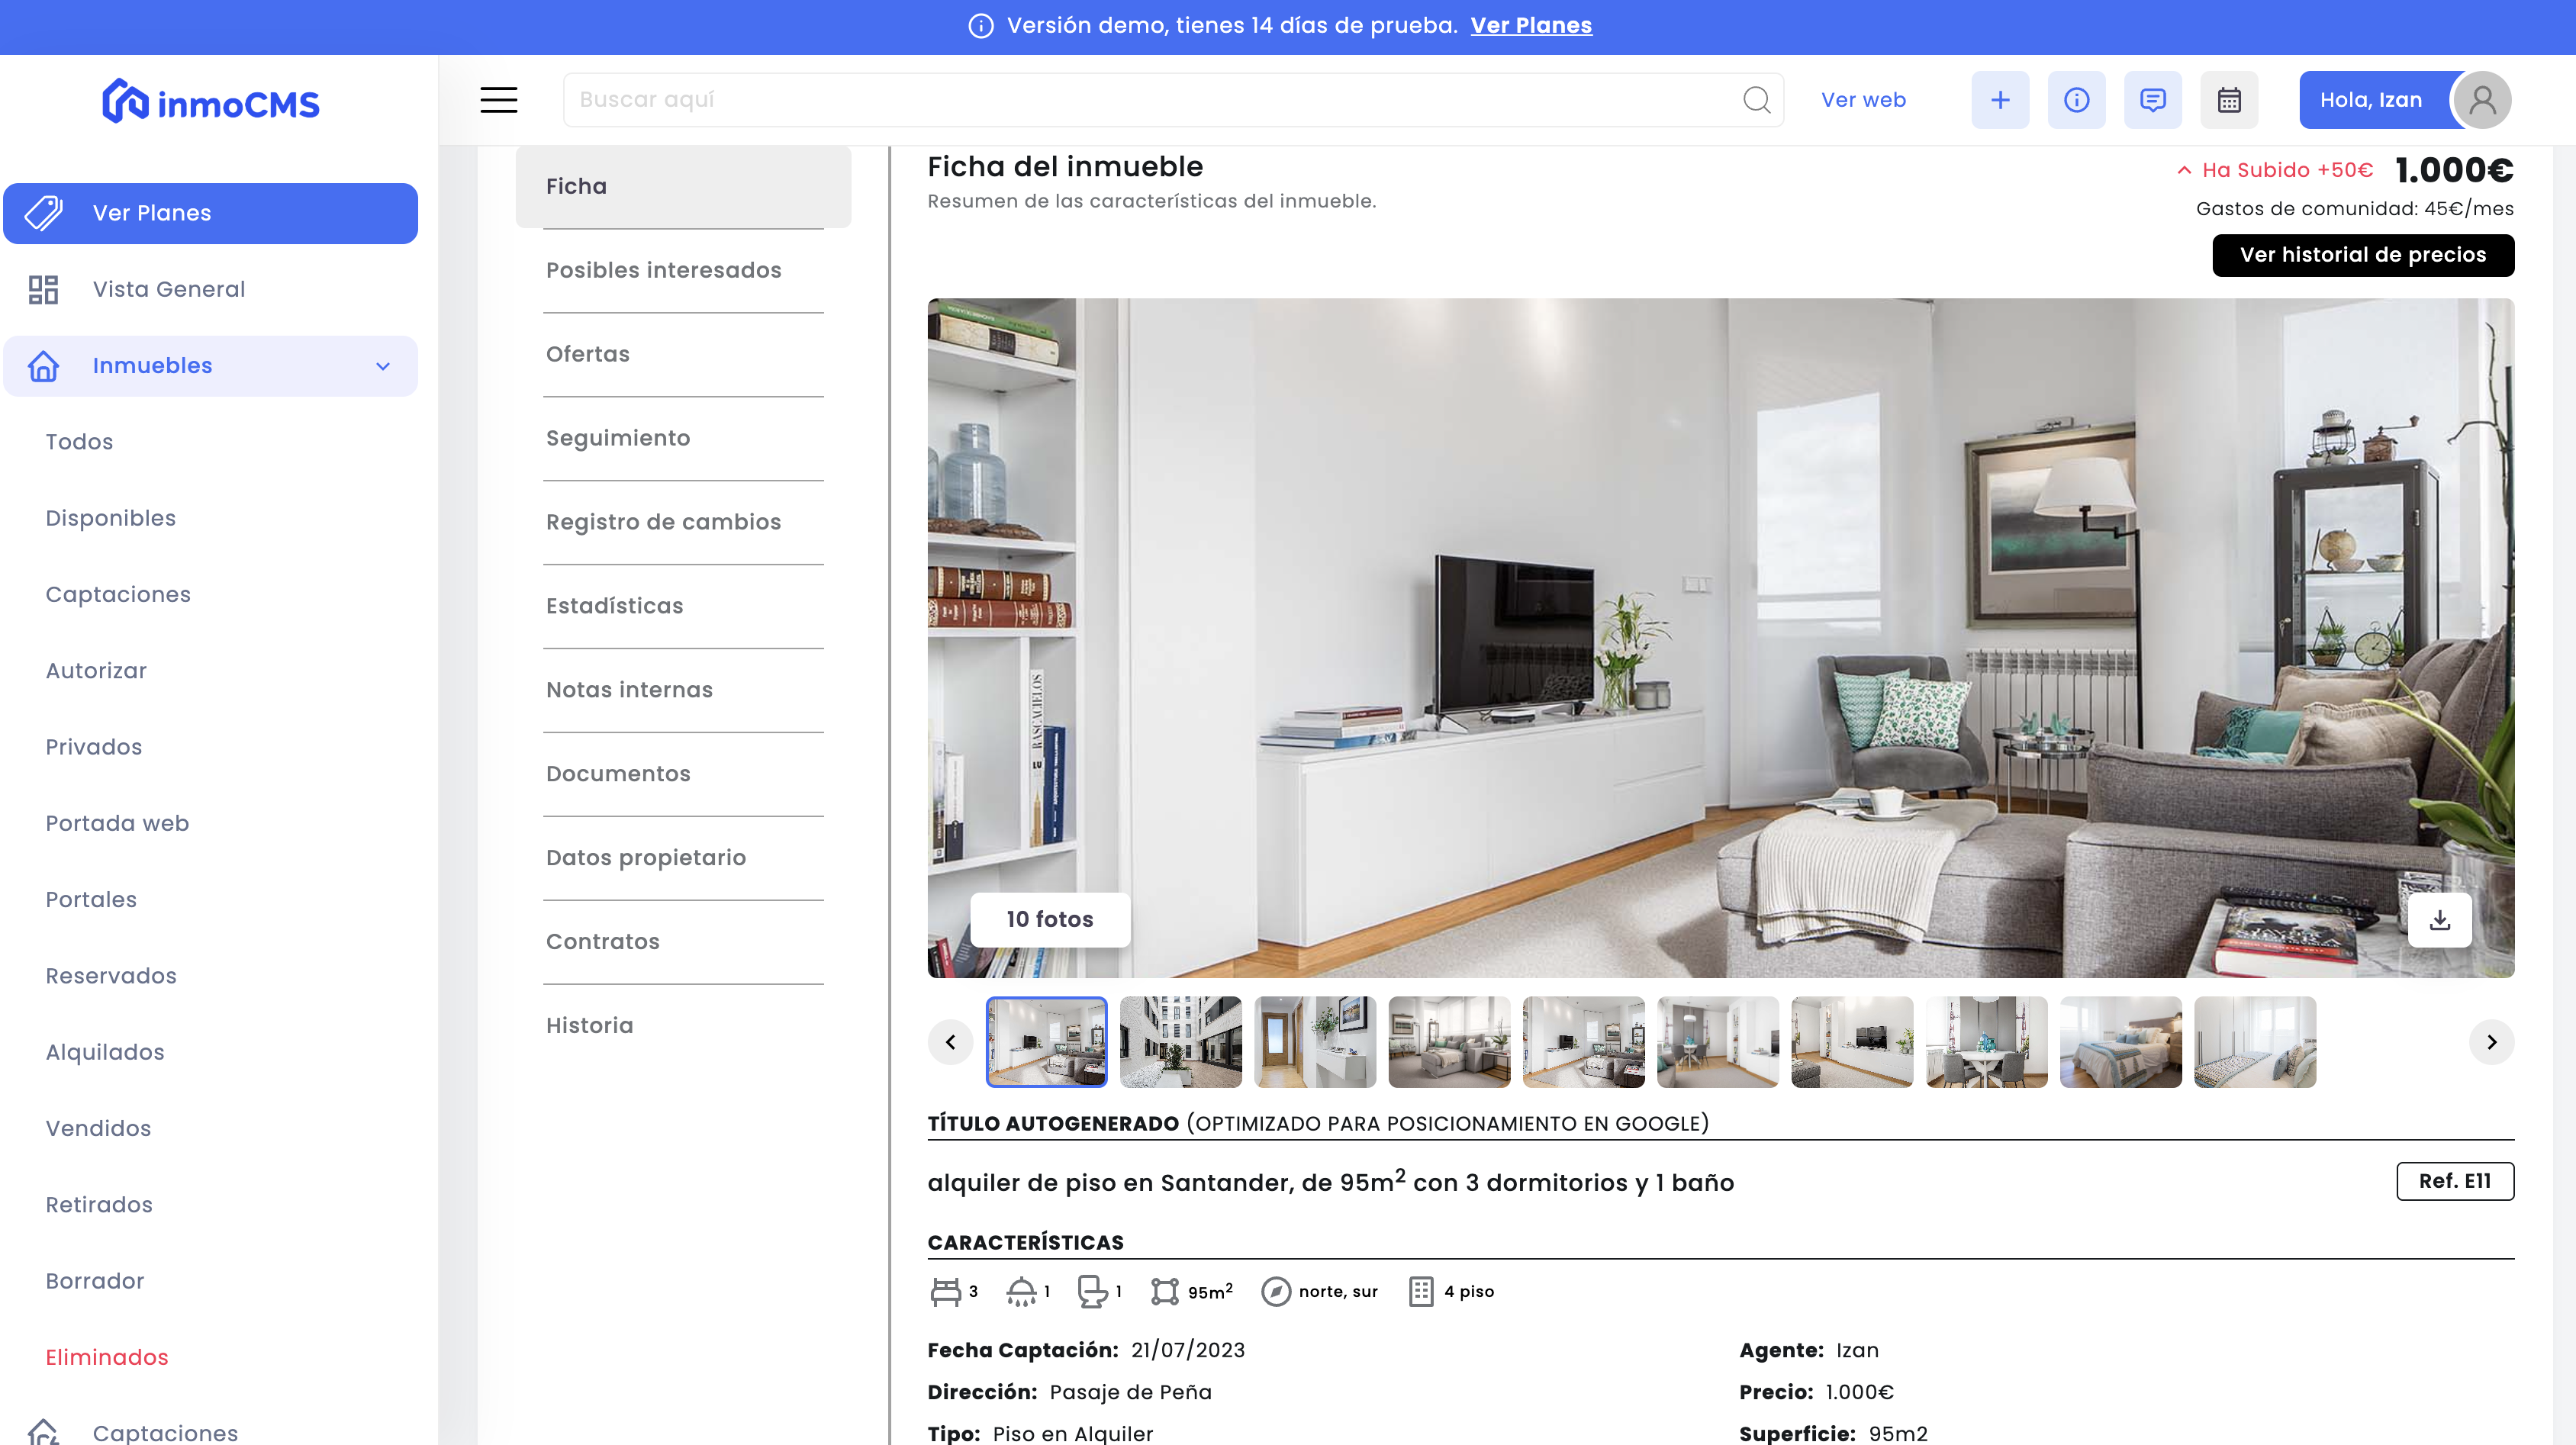This screenshot has width=2576, height=1445.
Task: Click the inmoCMS logo
Action: coord(211,102)
